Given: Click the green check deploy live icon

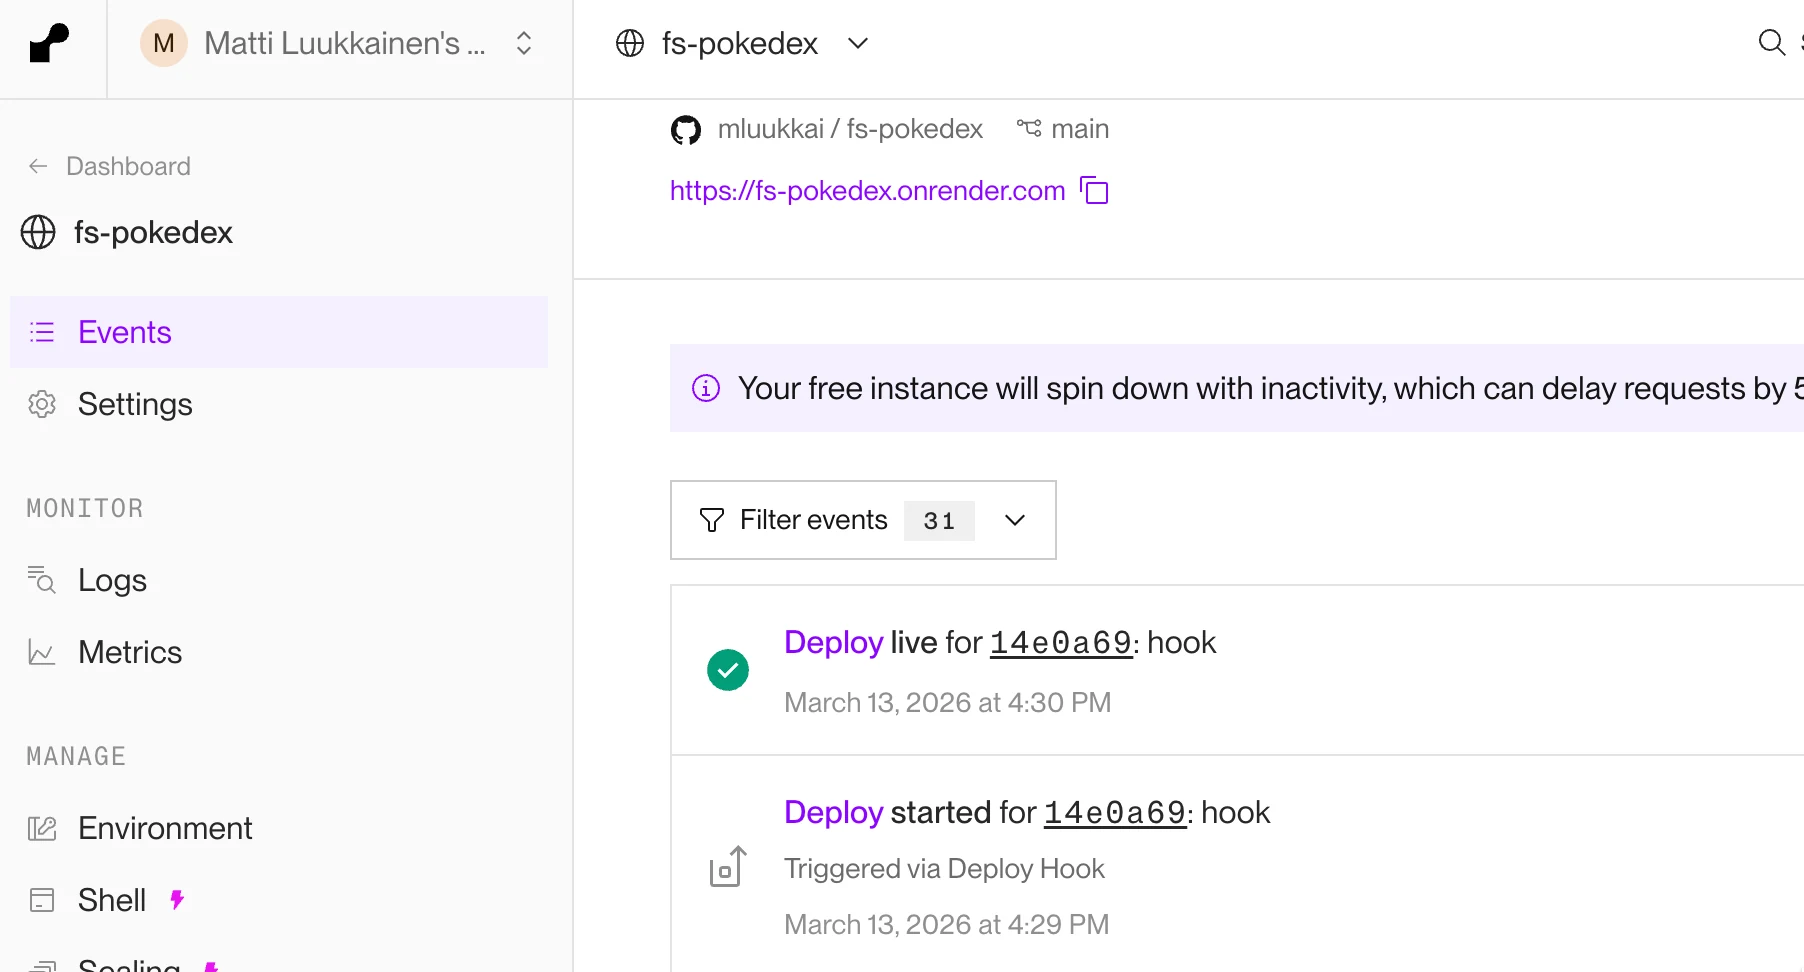Looking at the screenshot, I should [728, 670].
